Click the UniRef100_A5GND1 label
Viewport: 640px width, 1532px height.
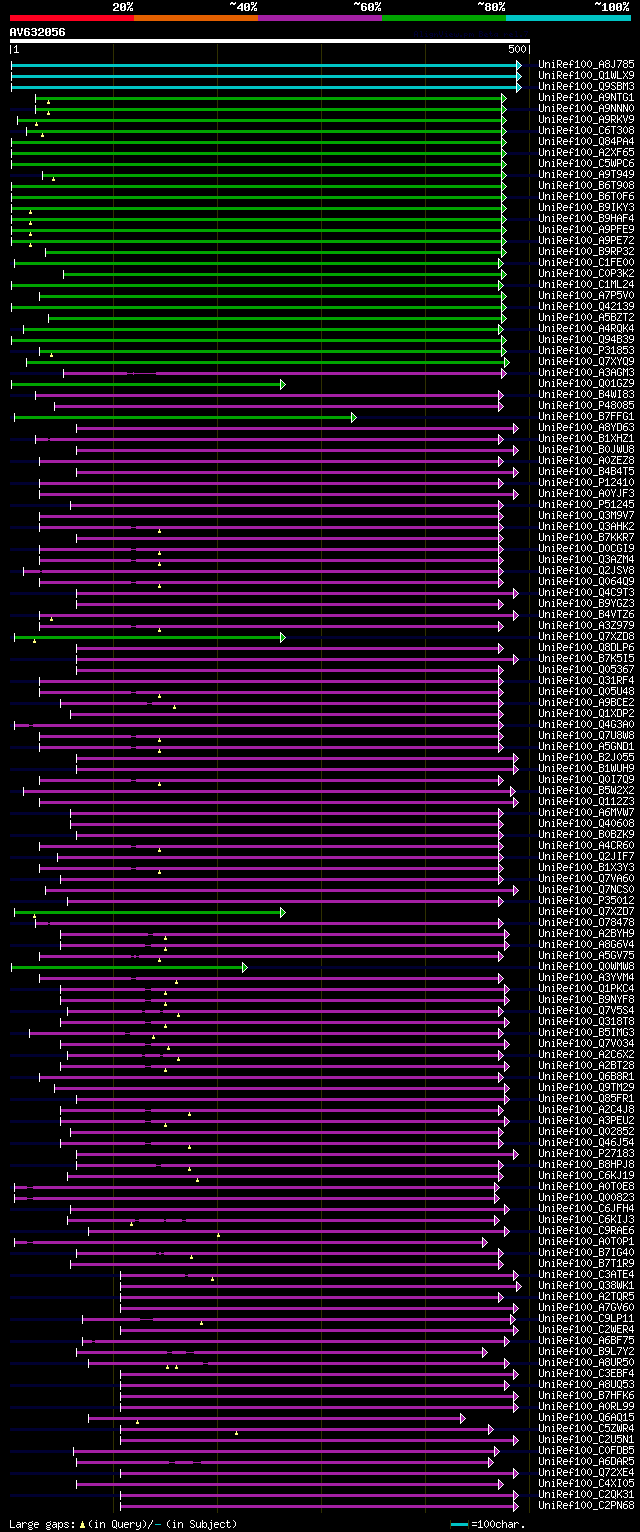586,747
